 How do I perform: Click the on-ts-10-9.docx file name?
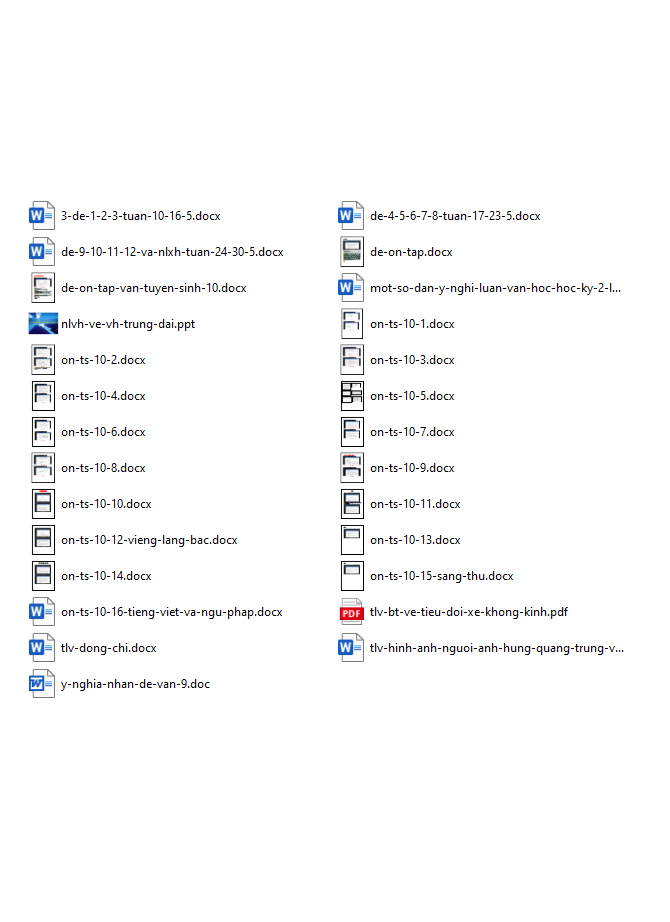tap(412, 468)
